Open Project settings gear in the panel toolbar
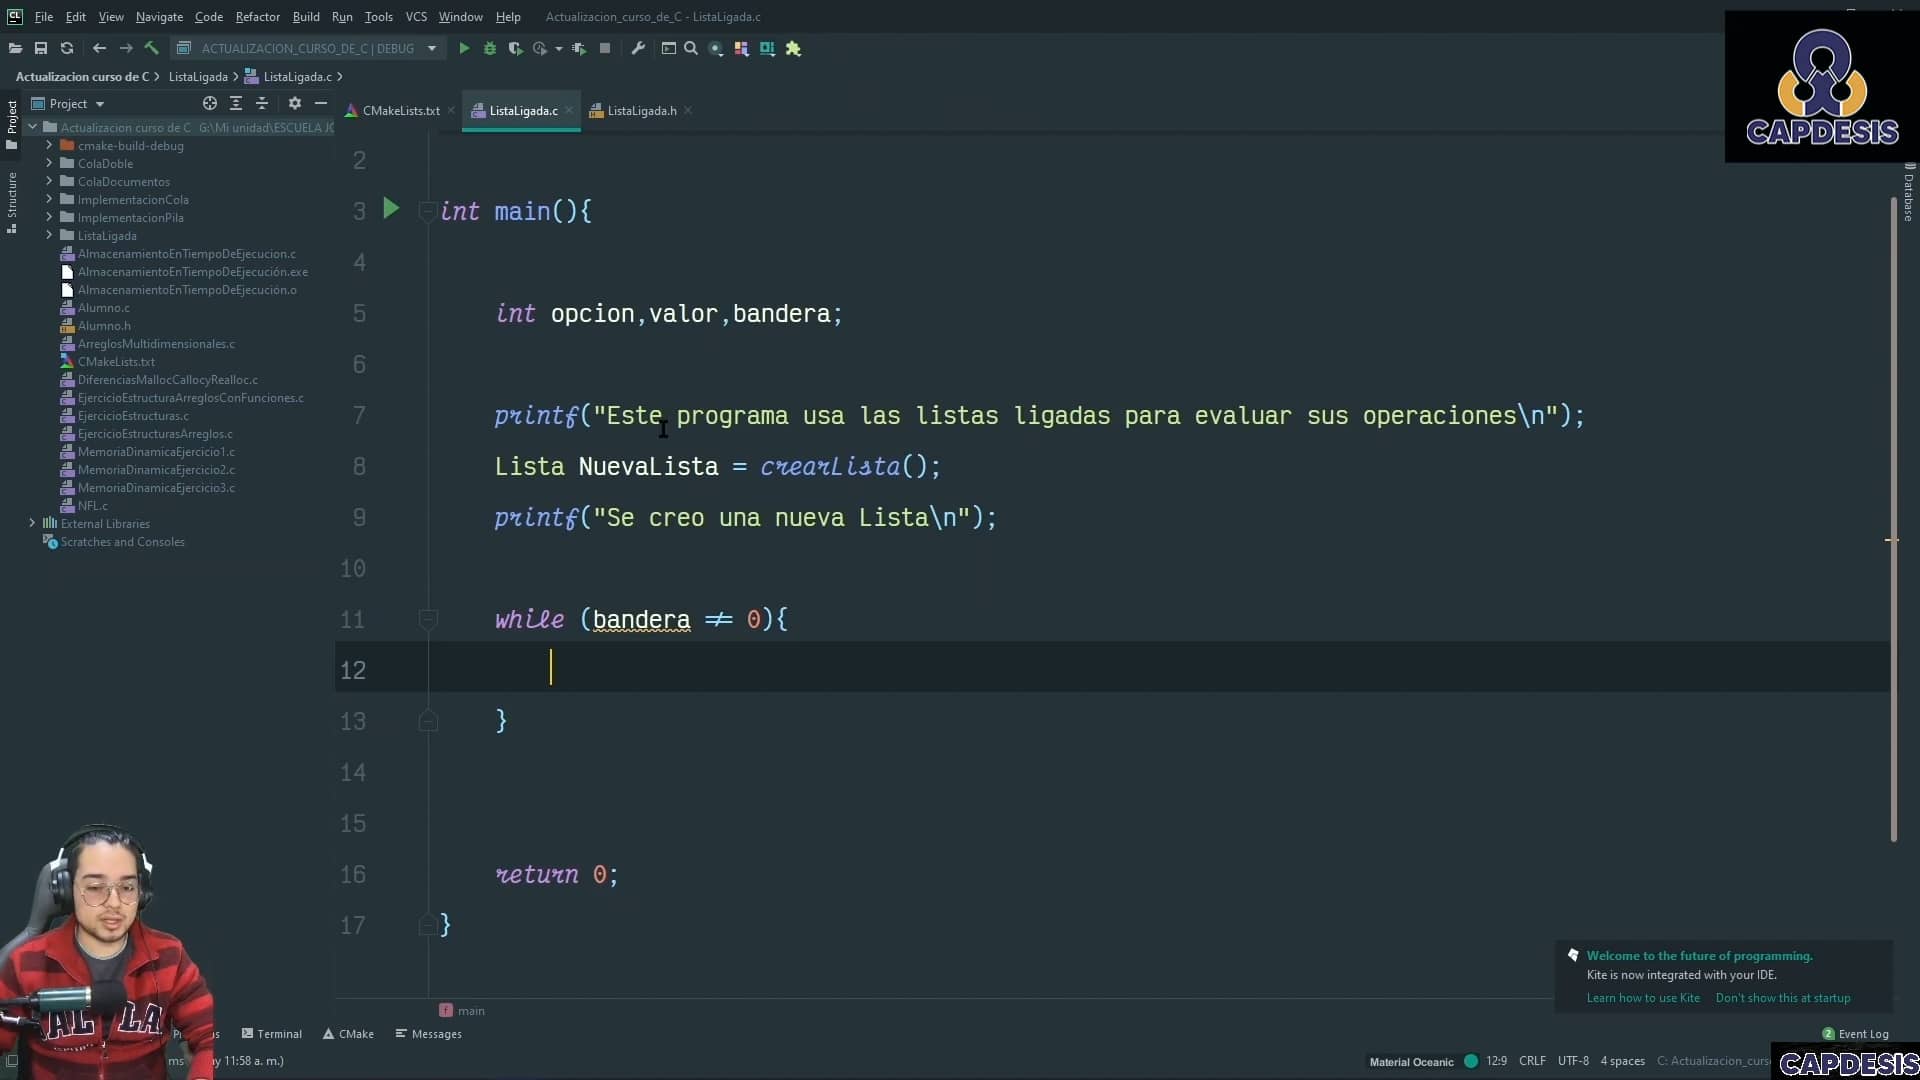The width and height of the screenshot is (1920, 1080). pyautogui.click(x=294, y=103)
